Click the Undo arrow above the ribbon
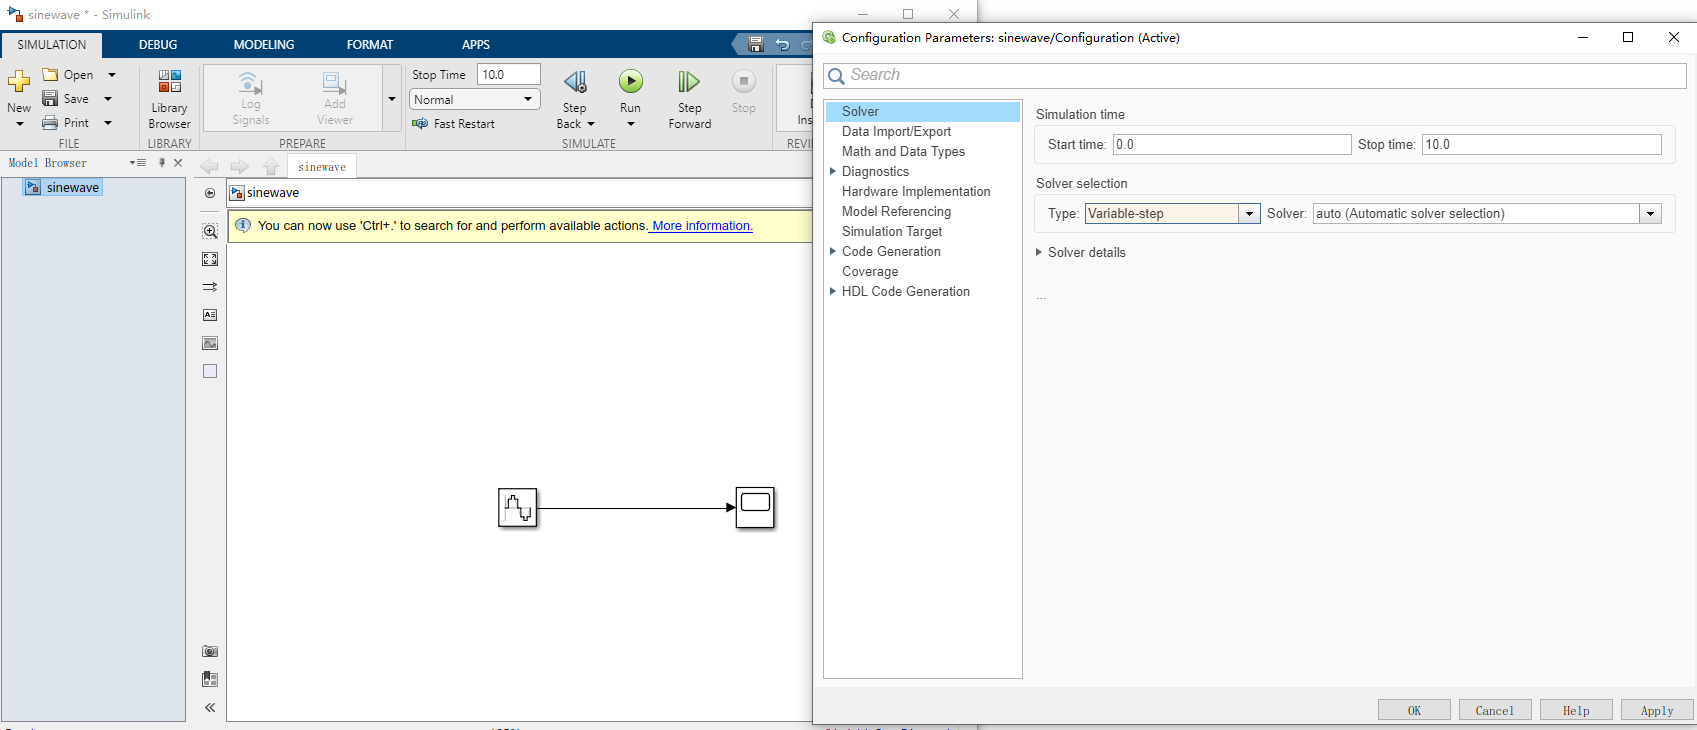The image size is (1697, 730). coord(783,45)
